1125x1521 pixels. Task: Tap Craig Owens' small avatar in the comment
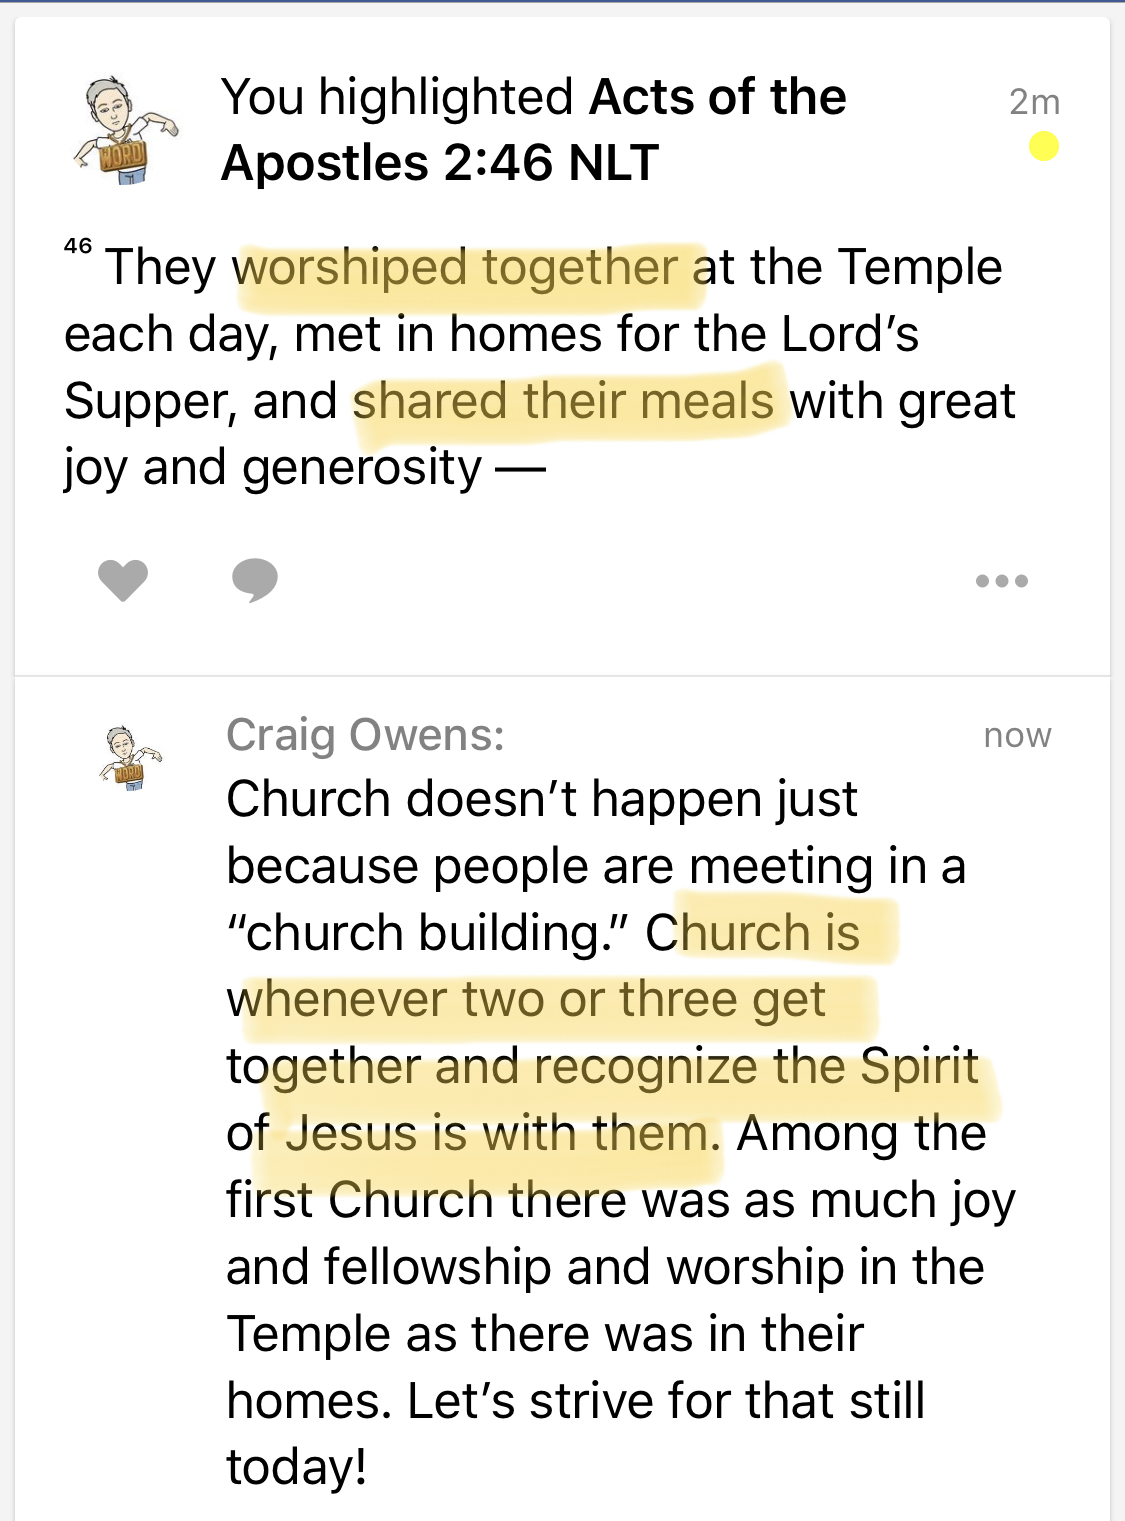point(129,759)
